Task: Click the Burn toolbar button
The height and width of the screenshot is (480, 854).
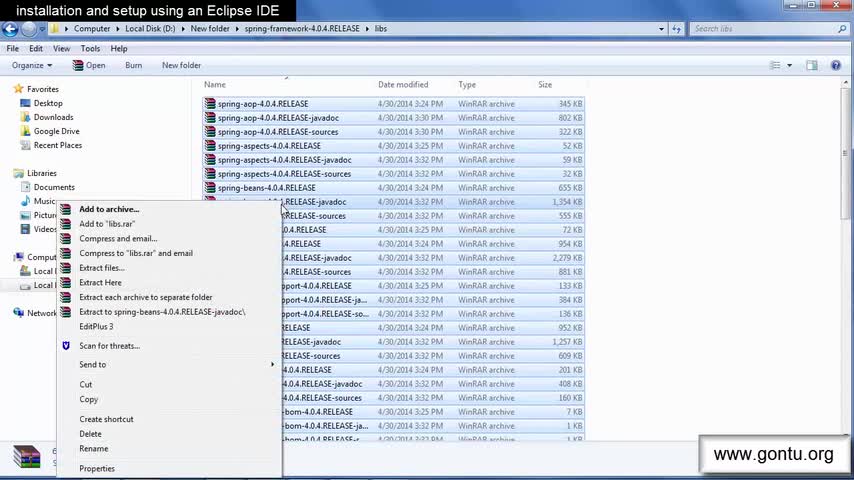Action: pos(133,65)
